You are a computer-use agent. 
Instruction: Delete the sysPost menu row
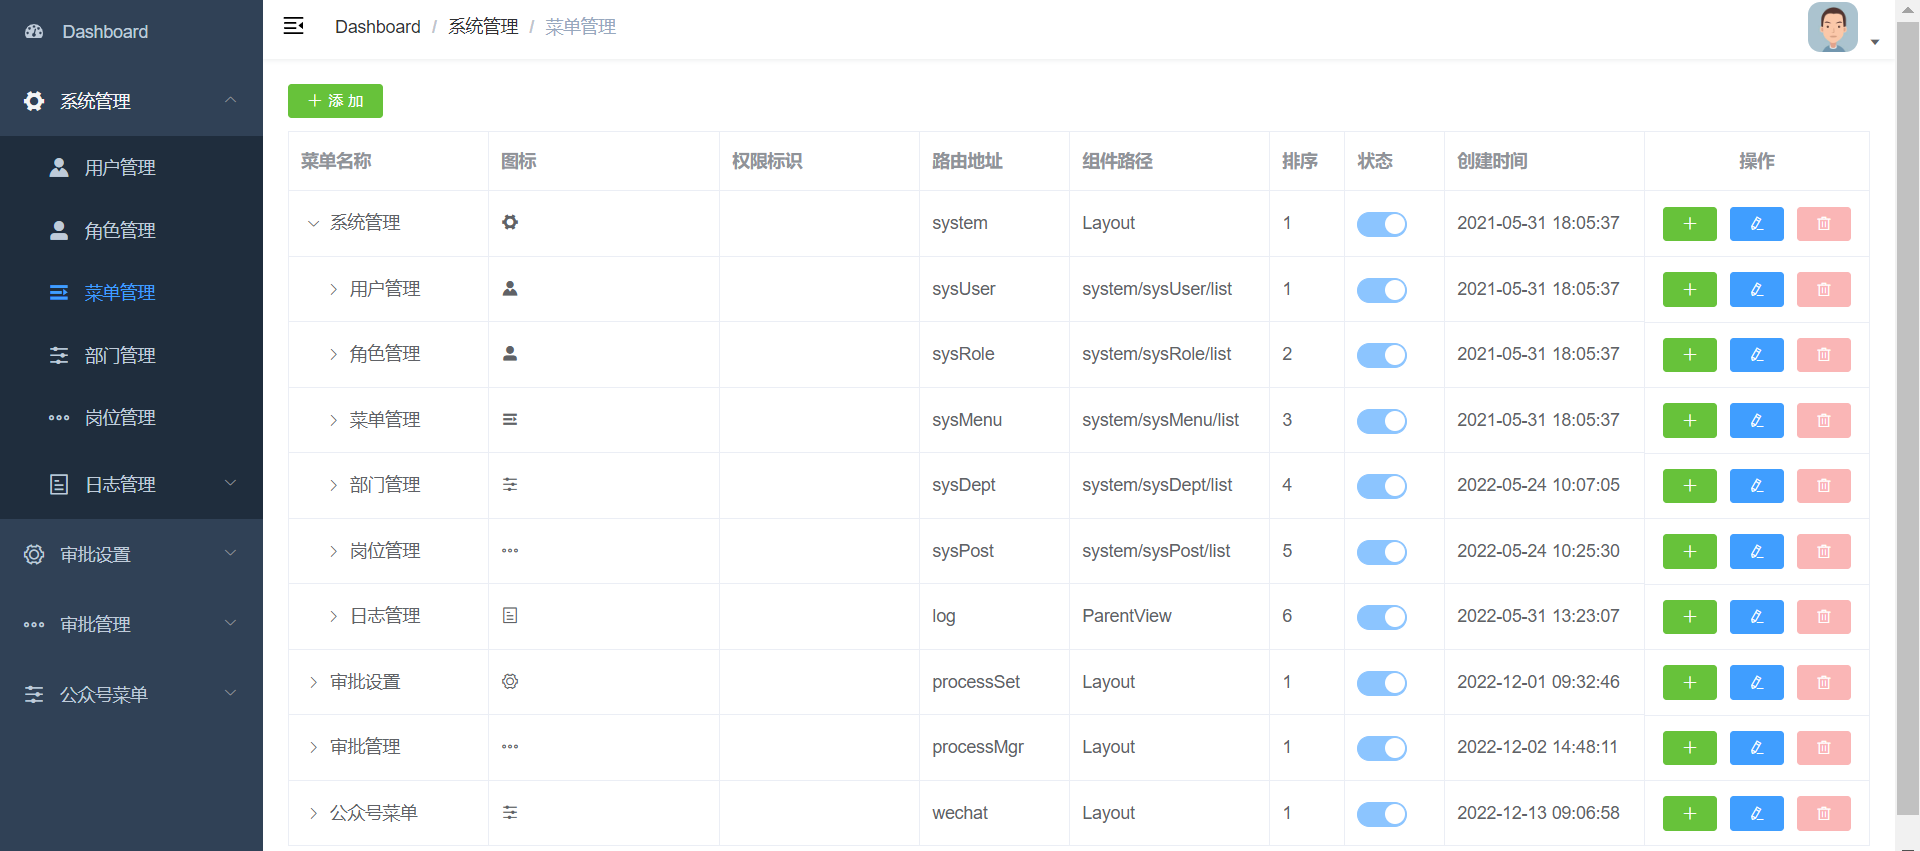(1824, 551)
